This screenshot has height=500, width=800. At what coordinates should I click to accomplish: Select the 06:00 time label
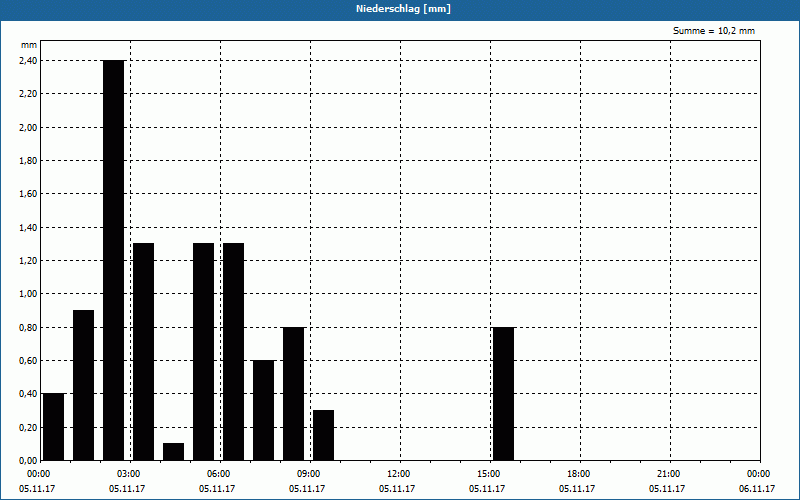pos(220,474)
